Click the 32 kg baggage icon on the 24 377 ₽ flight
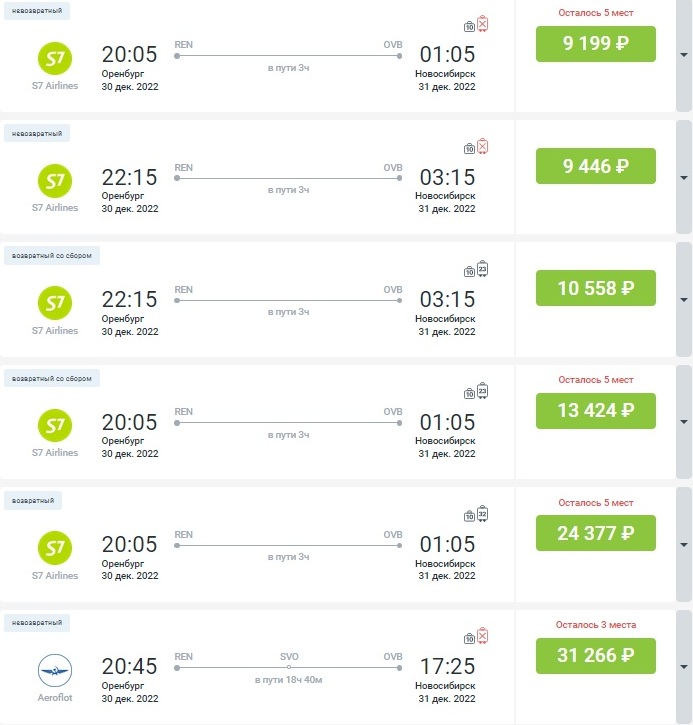Viewport: 693px width, 725px height. click(482, 514)
